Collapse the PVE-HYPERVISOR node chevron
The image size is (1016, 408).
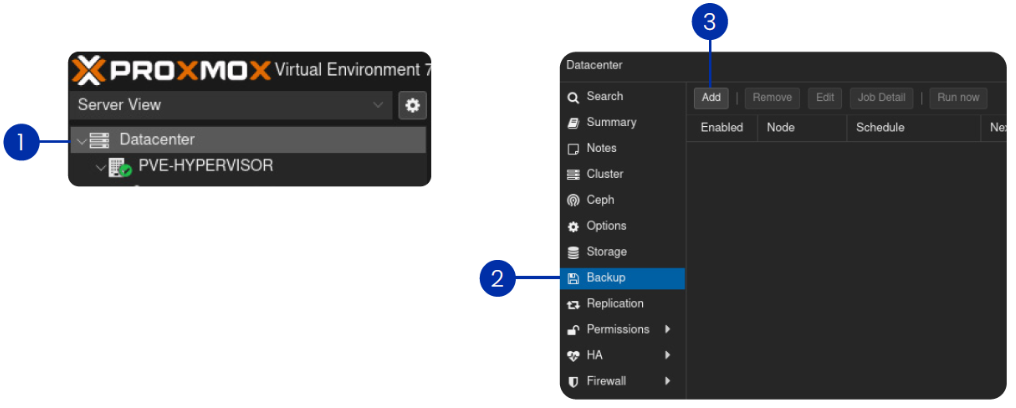(x=100, y=167)
